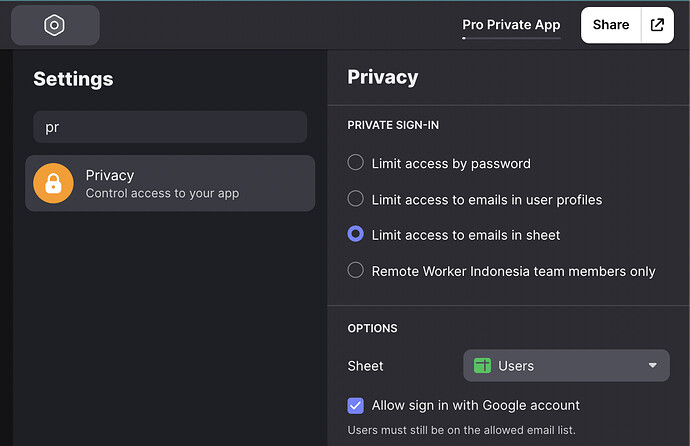Open the Privacy settings item
Viewport: 690px width, 446px height.
coord(170,184)
